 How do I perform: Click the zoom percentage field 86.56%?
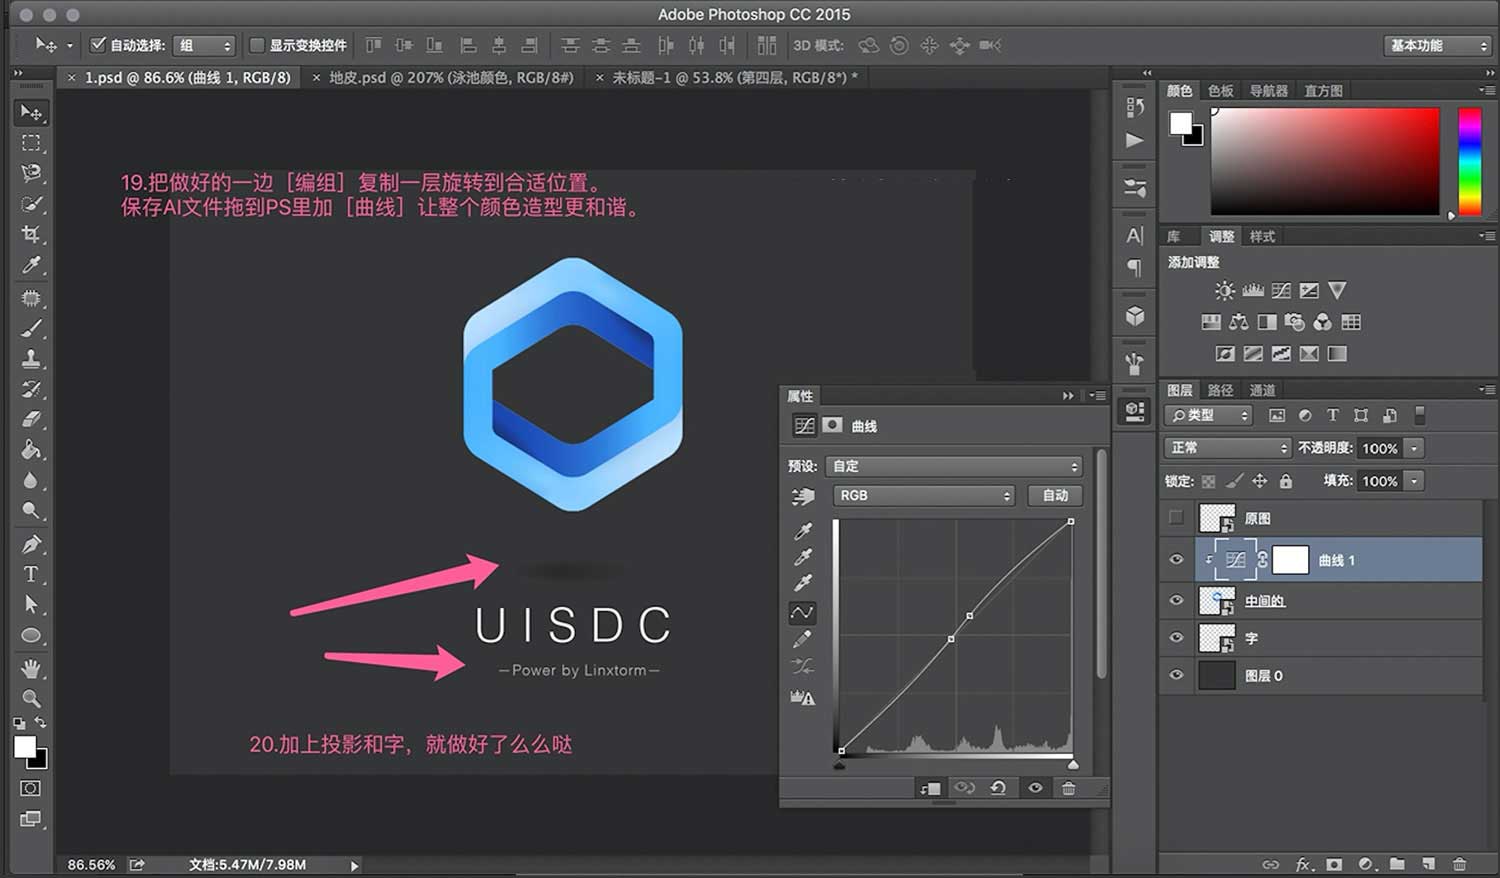91,865
